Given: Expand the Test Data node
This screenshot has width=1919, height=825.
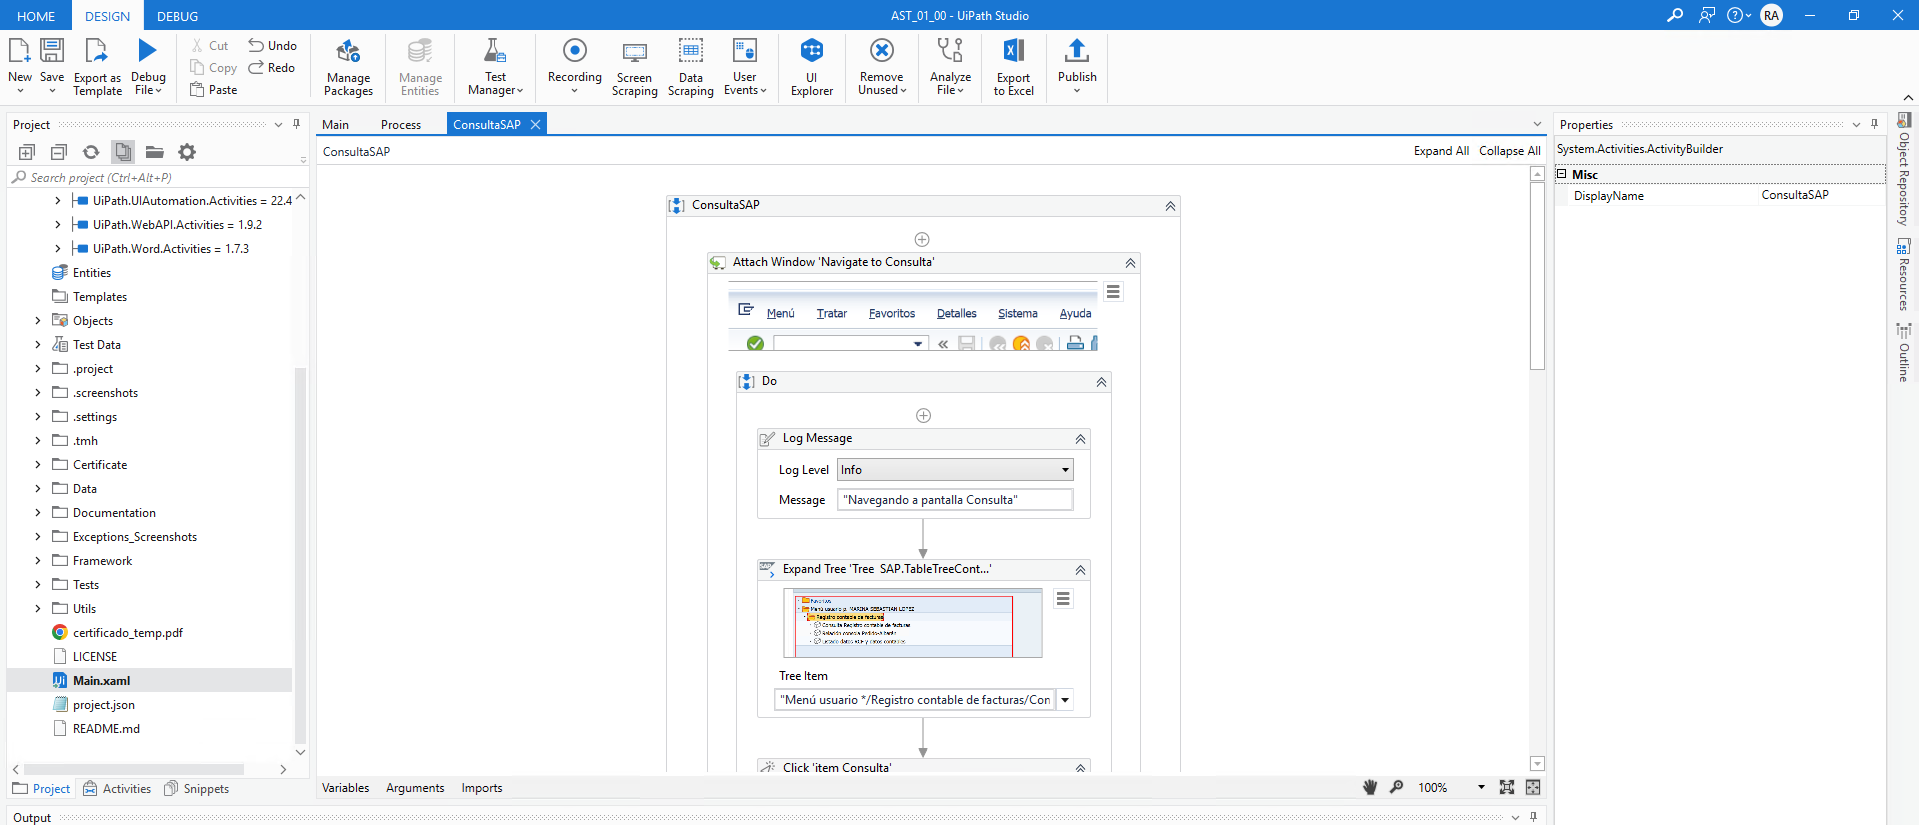Looking at the screenshot, I should 38,345.
